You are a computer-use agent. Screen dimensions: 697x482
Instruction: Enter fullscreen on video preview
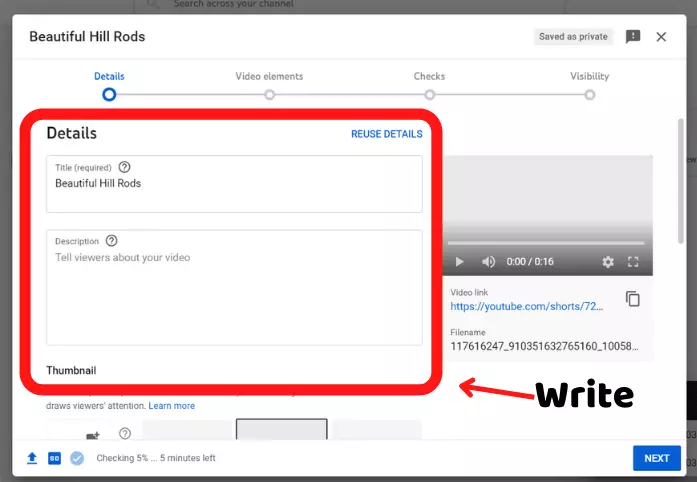click(x=633, y=262)
